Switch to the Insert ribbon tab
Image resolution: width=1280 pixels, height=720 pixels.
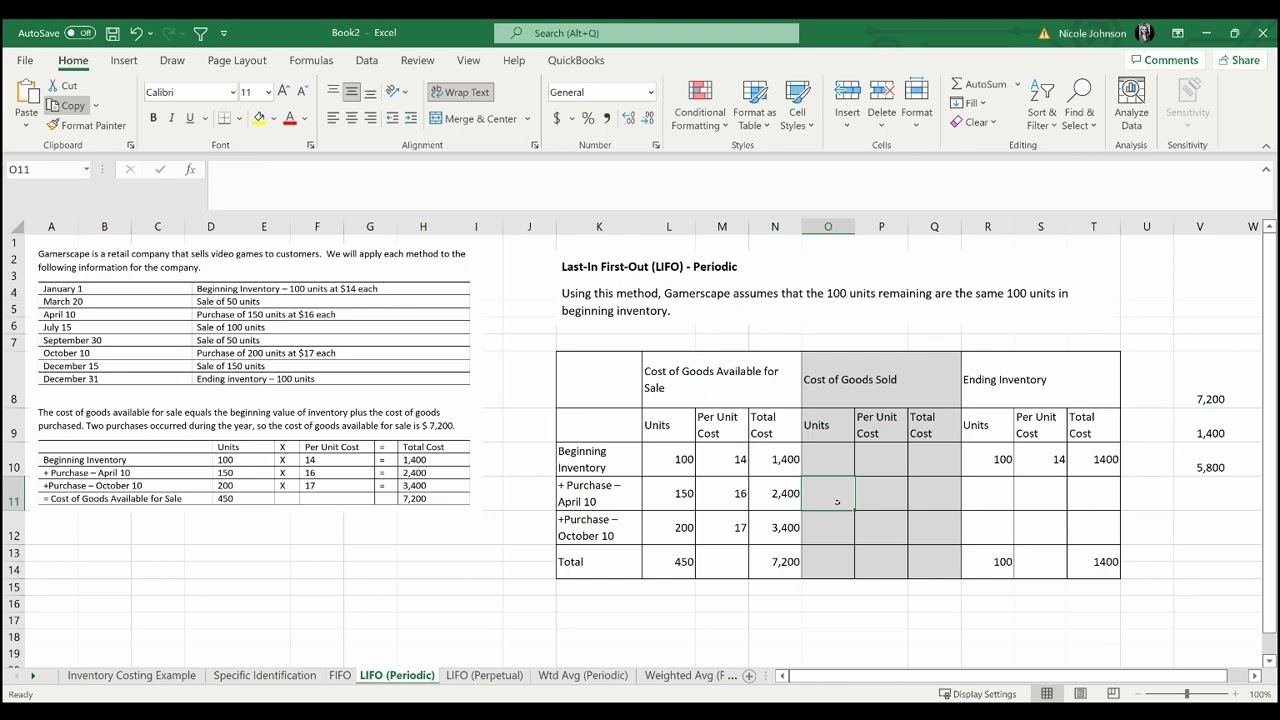124,60
